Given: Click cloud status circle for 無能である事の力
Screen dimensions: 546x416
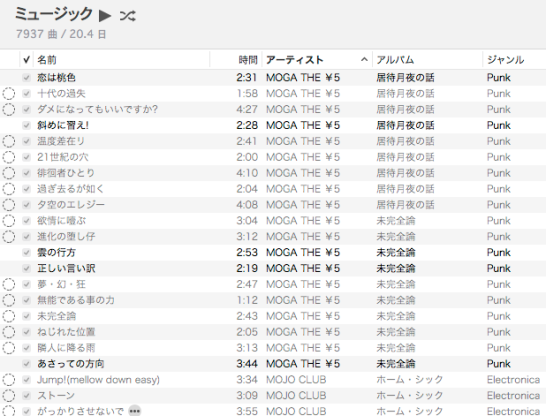Looking at the screenshot, I should pyautogui.click(x=9, y=300).
